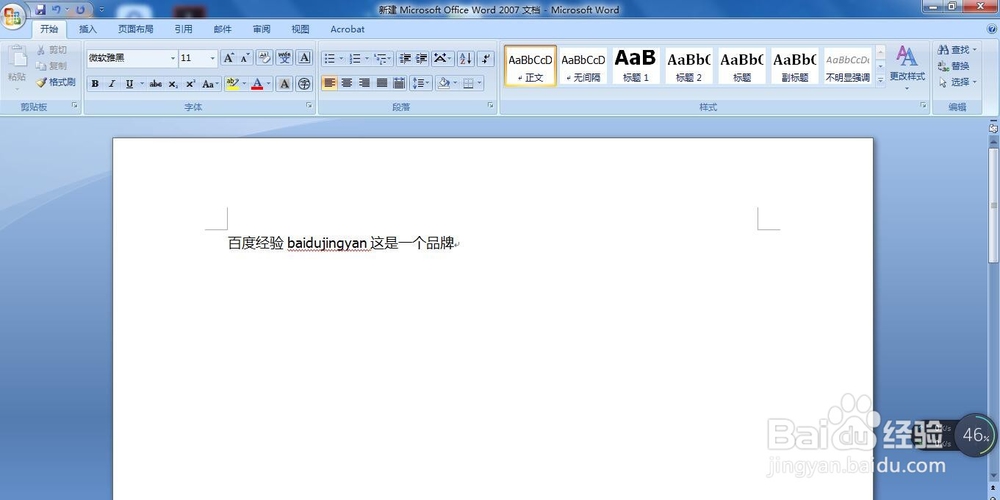Center align the text
This screenshot has height=500, width=1000.
(346, 83)
